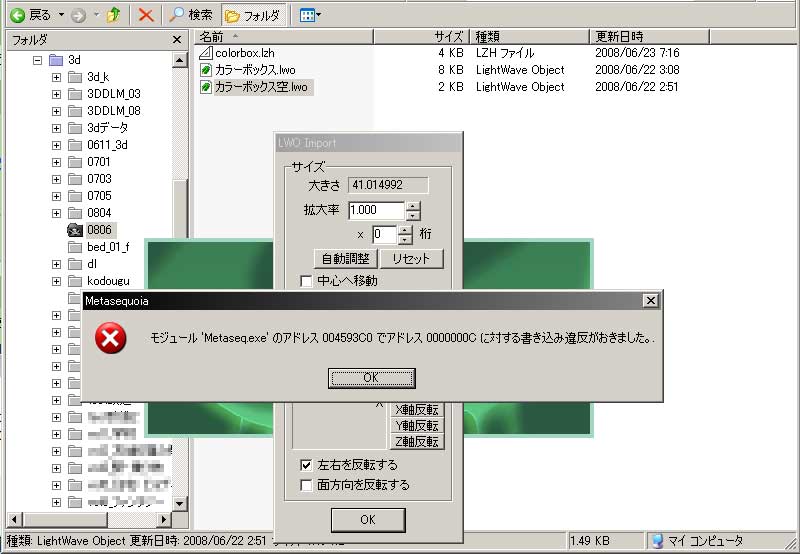
Task: Increase 拡大率 with the up spinner
Action: (x=412, y=206)
